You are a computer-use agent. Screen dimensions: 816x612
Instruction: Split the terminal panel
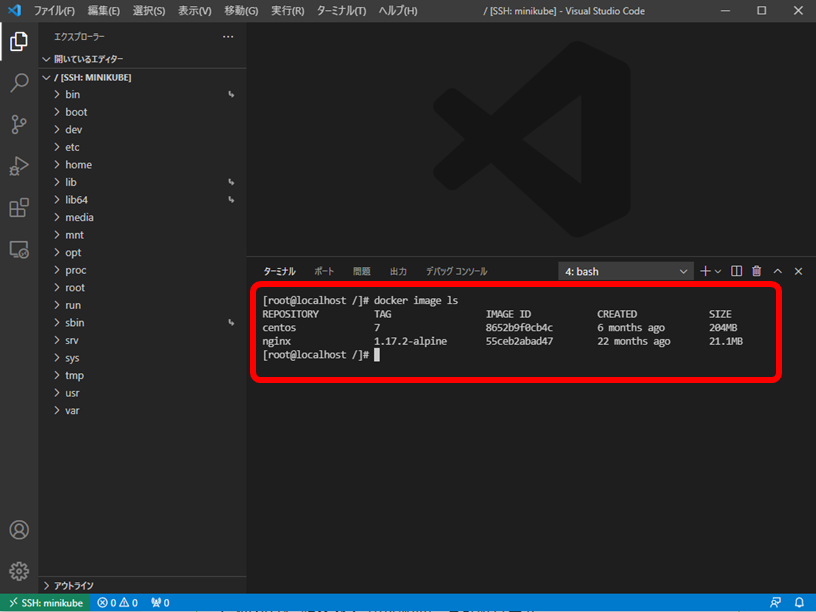click(x=736, y=271)
